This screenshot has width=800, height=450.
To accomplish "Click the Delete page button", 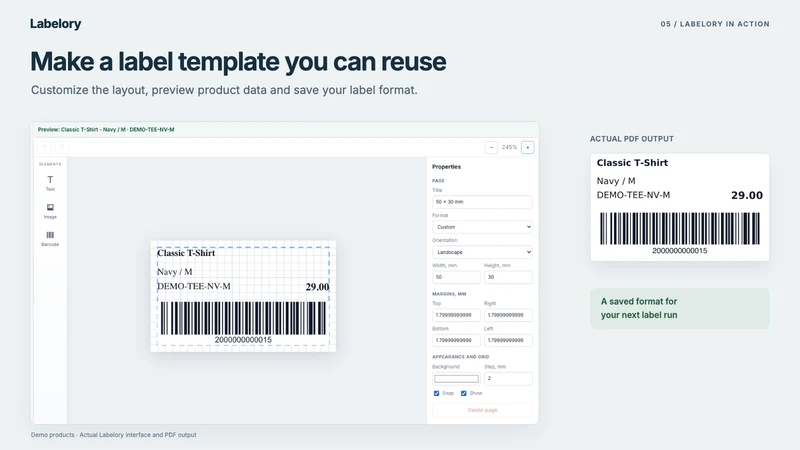I will tap(482, 410).
